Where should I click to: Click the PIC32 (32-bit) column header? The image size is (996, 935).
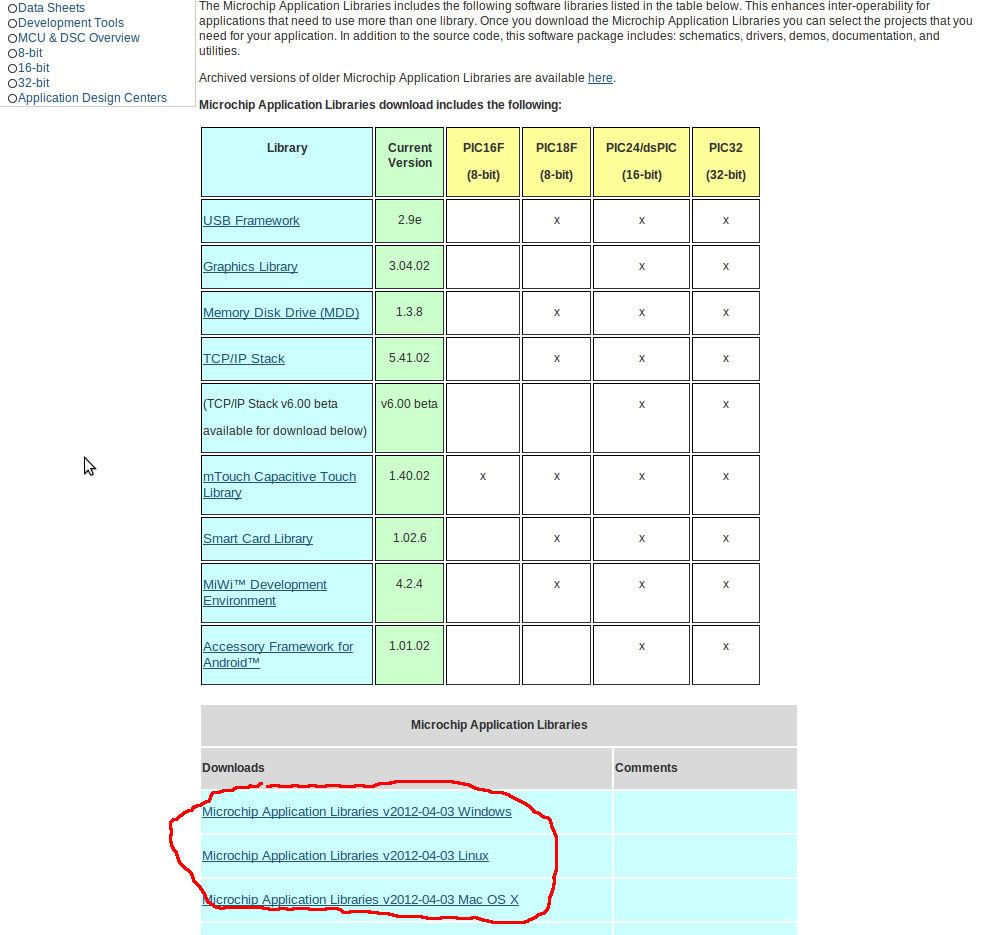pyautogui.click(x=725, y=162)
